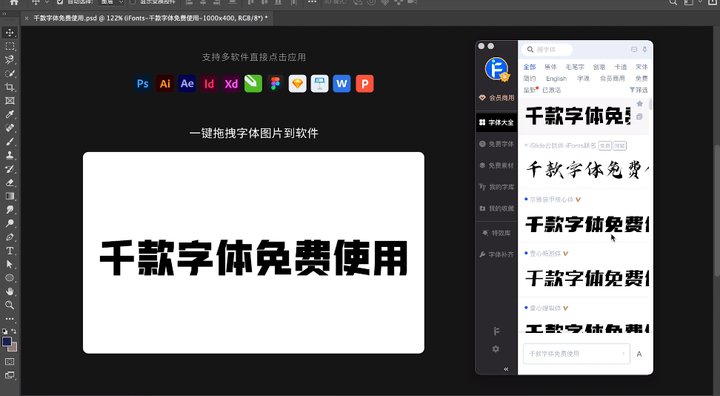Image resolution: width=720 pixels, height=396 pixels.
Task: Show 已激活 activated fonts
Action: click(x=551, y=90)
